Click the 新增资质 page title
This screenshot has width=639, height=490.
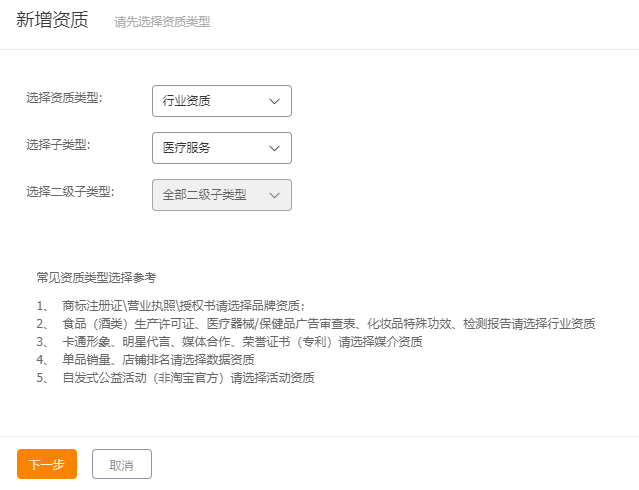pyautogui.click(x=52, y=20)
